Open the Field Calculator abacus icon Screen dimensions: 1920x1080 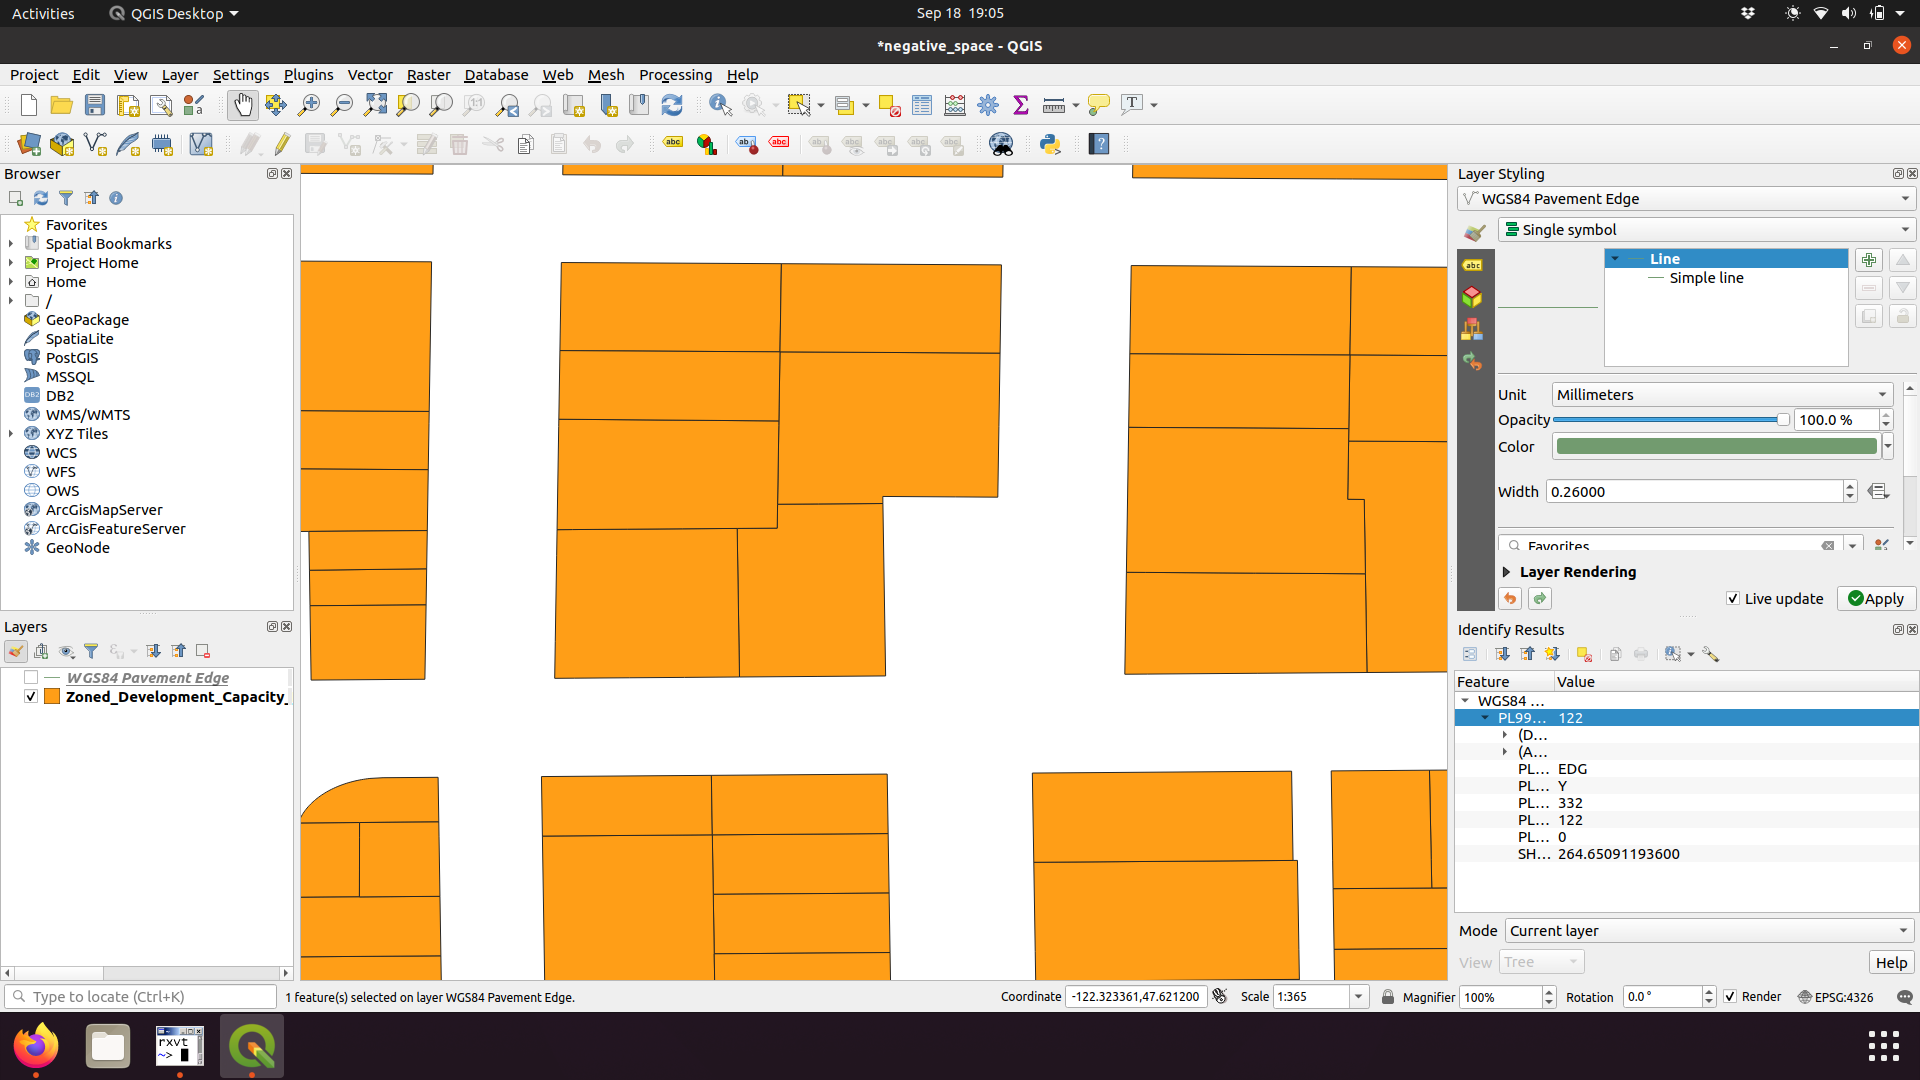tap(955, 105)
